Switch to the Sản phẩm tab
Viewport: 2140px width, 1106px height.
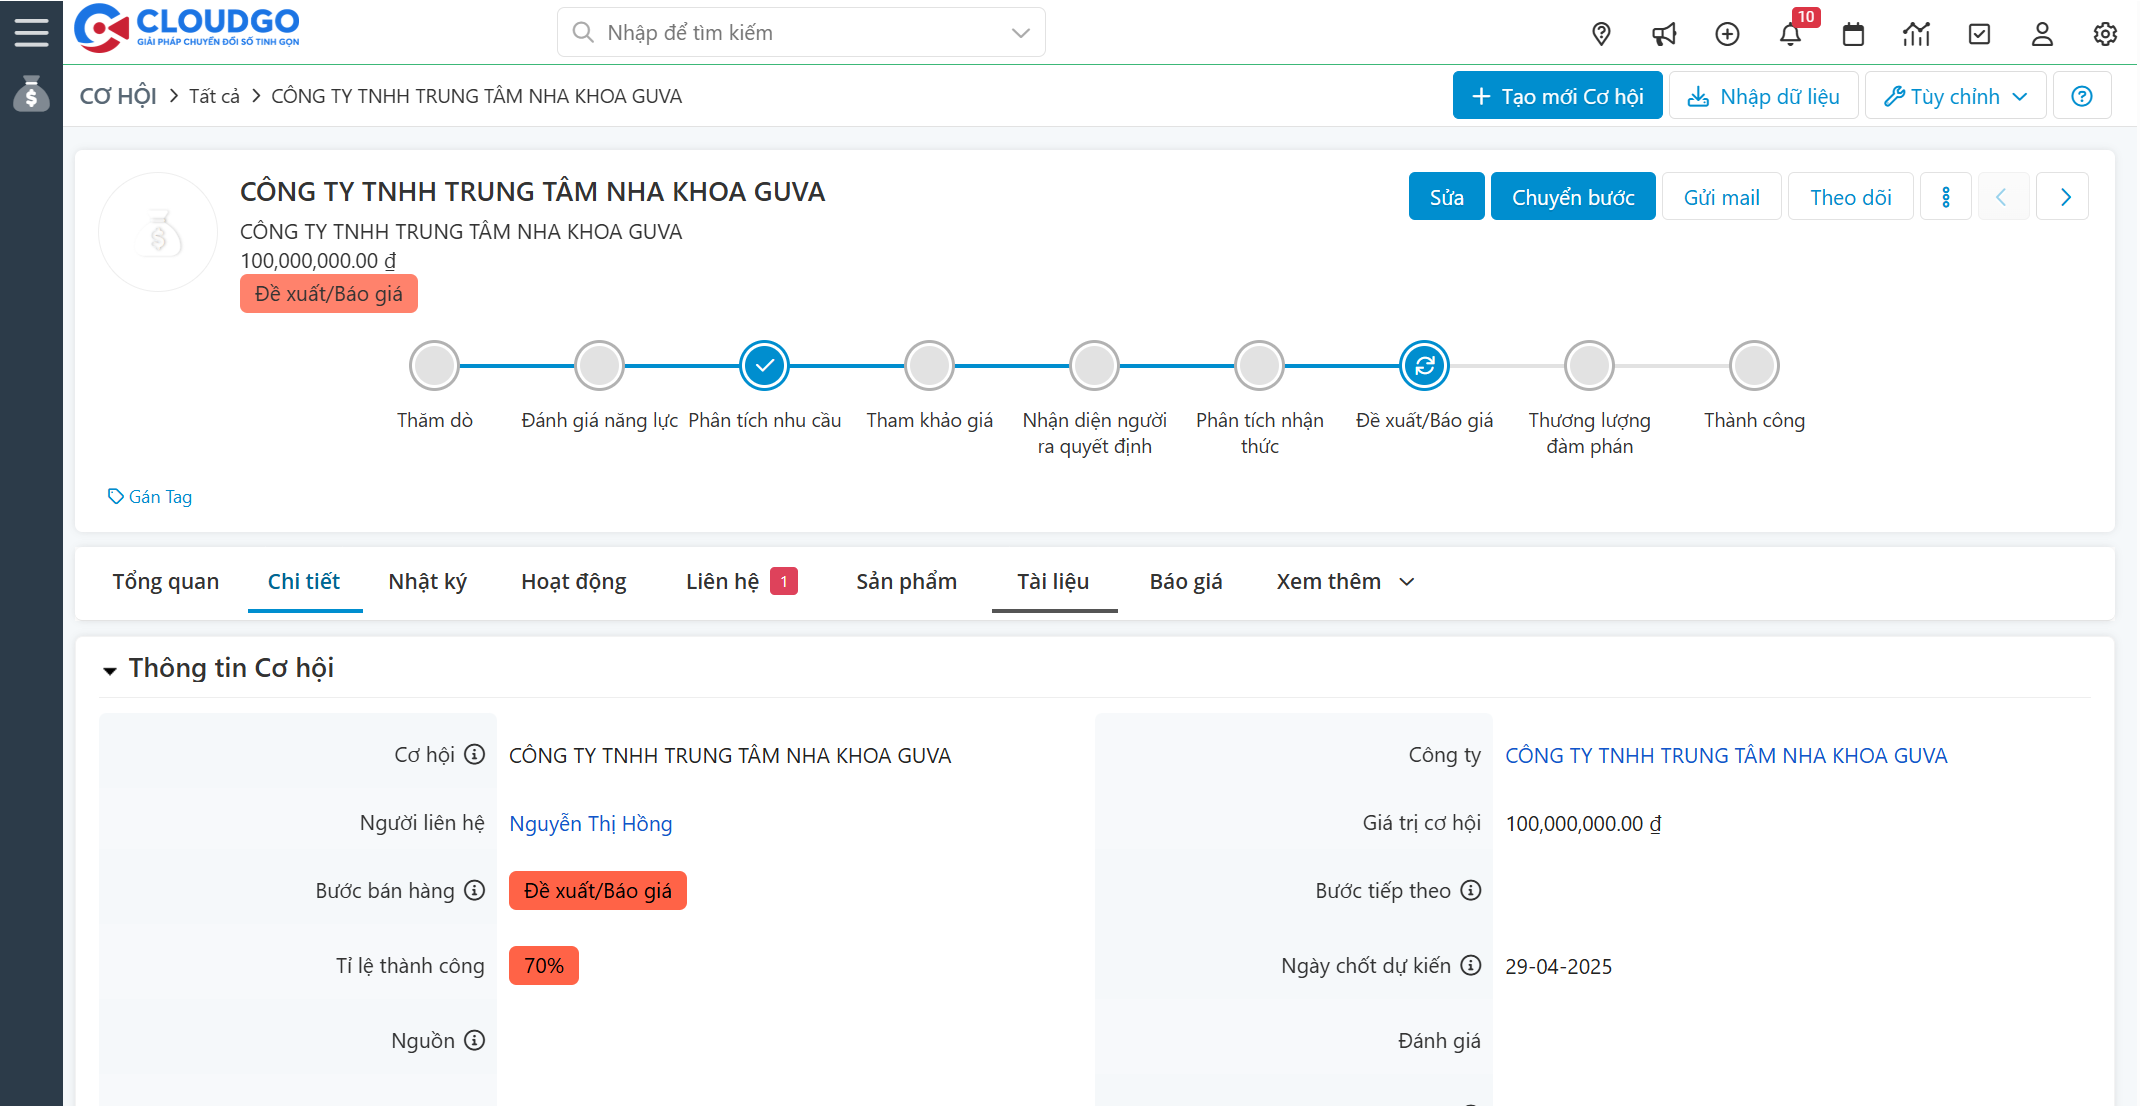906,582
